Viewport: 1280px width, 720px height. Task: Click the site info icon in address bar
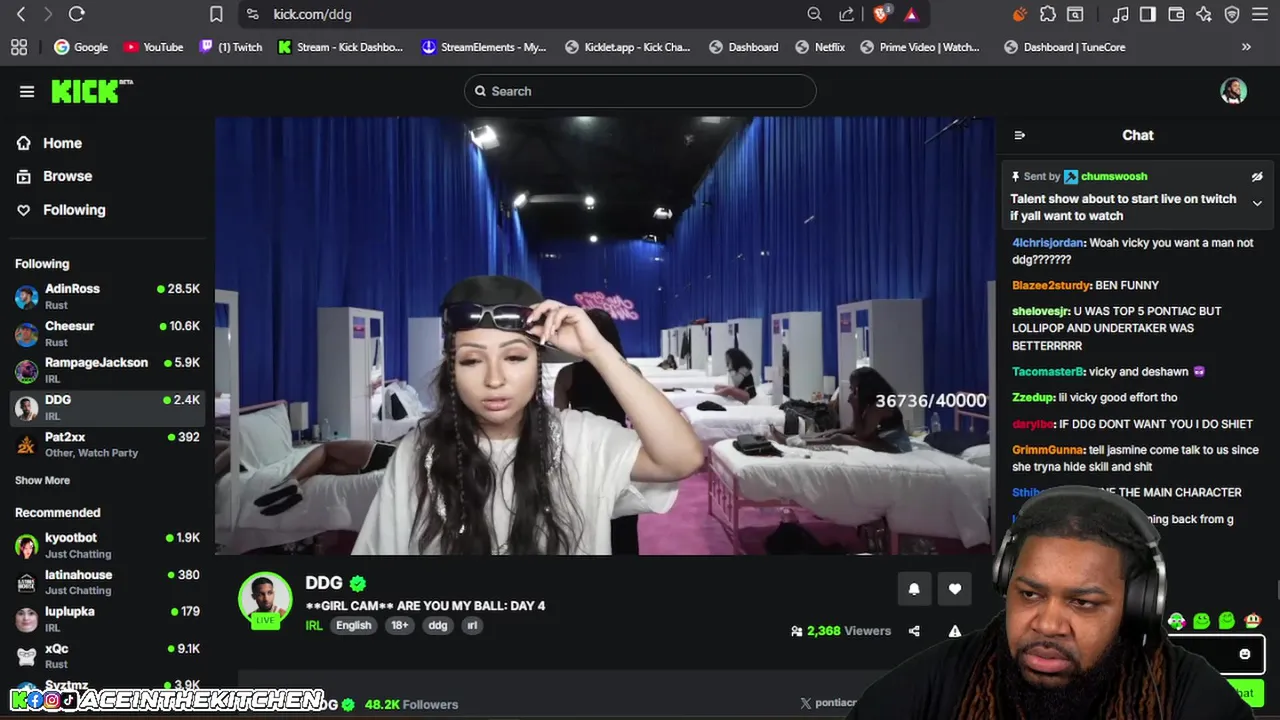pyautogui.click(x=252, y=14)
